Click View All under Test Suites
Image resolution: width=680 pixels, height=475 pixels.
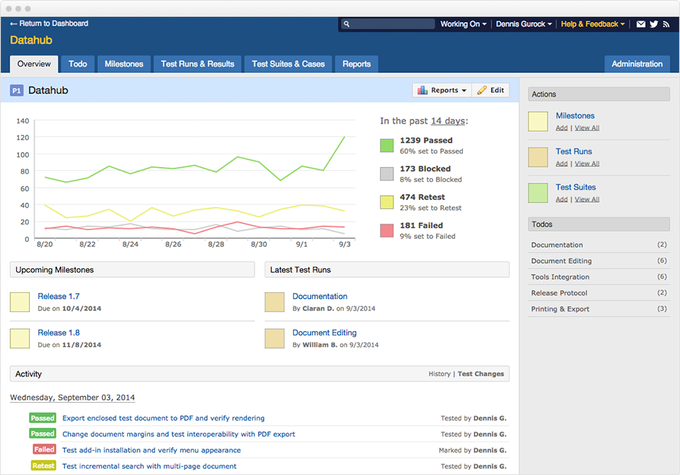click(587, 199)
